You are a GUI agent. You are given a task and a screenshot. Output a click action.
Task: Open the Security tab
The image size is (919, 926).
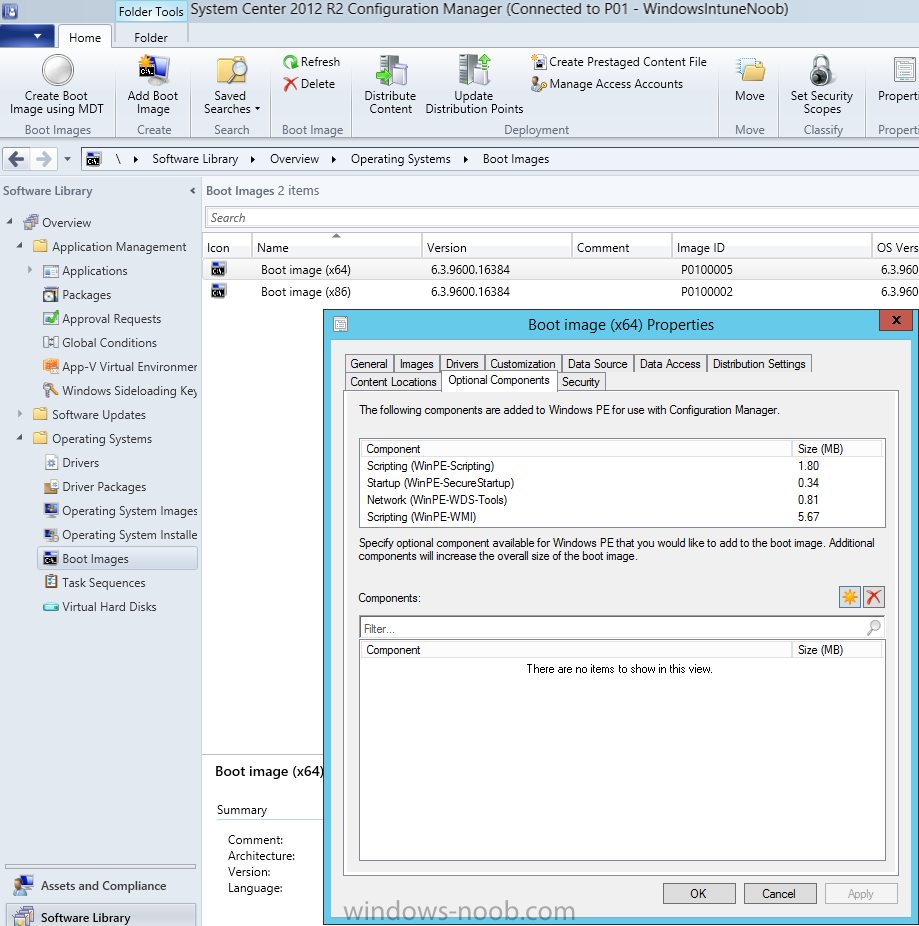[581, 382]
